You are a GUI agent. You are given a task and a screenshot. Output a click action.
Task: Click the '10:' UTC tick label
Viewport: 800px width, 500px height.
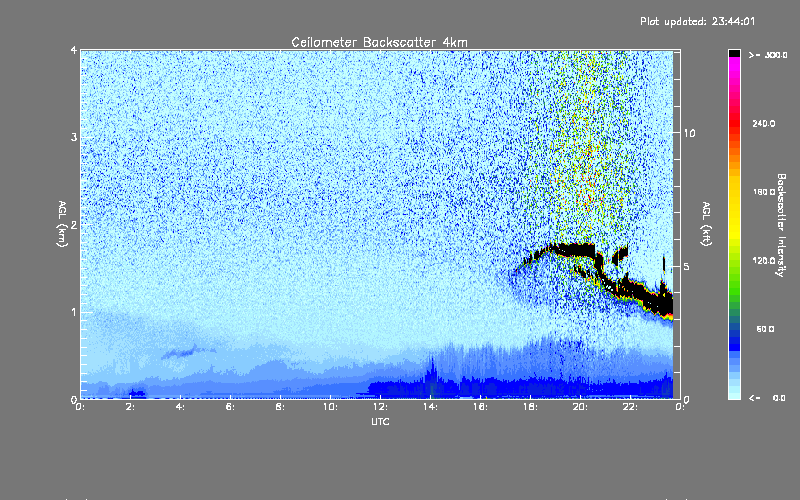point(331,407)
